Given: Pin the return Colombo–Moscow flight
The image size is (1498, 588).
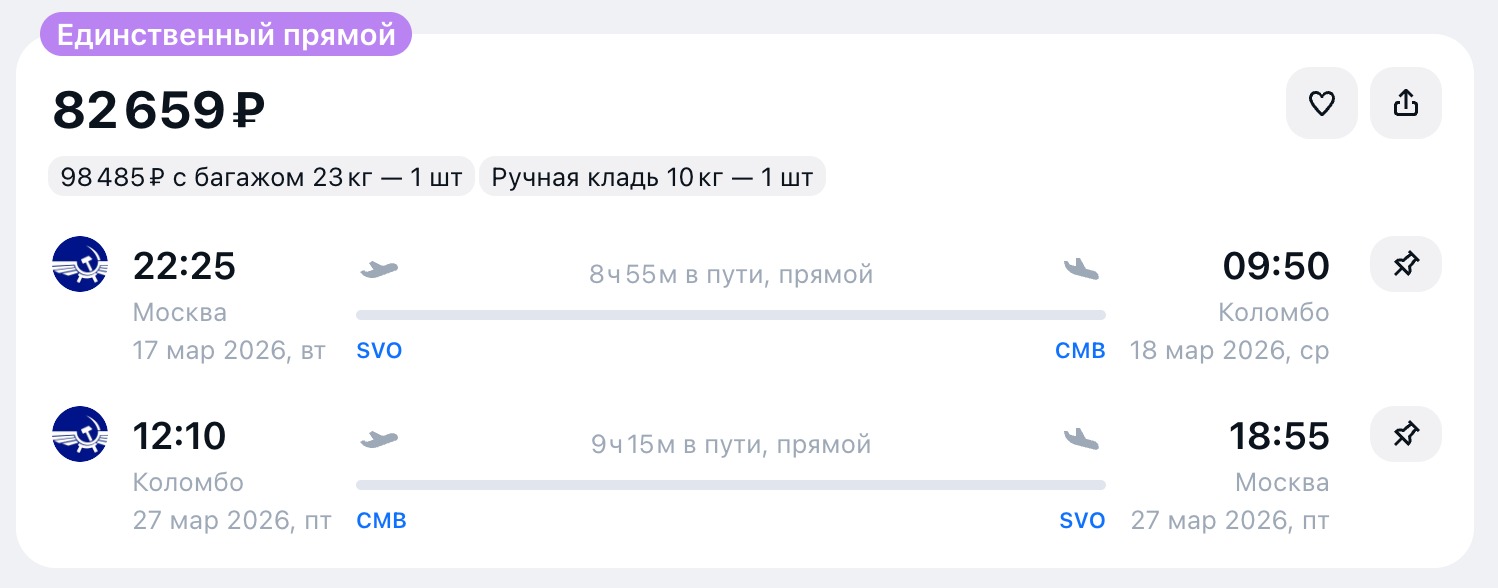Looking at the screenshot, I should (1406, 434).
